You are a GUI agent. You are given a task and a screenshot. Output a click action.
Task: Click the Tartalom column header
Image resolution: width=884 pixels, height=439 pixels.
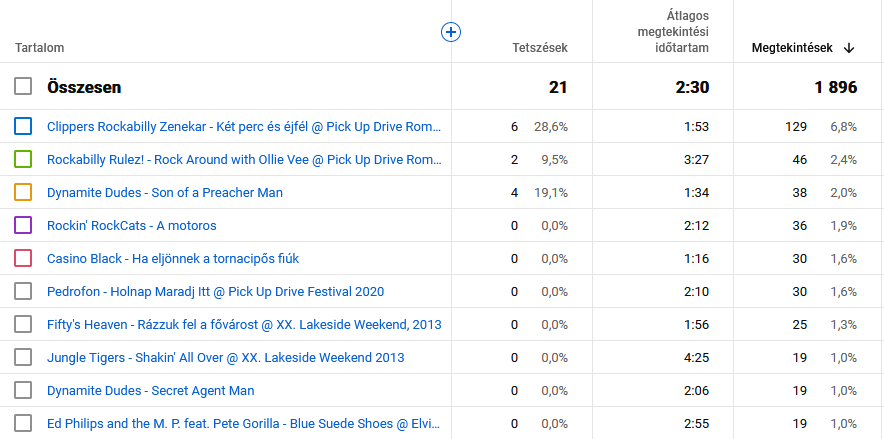[x=39, y=48]
